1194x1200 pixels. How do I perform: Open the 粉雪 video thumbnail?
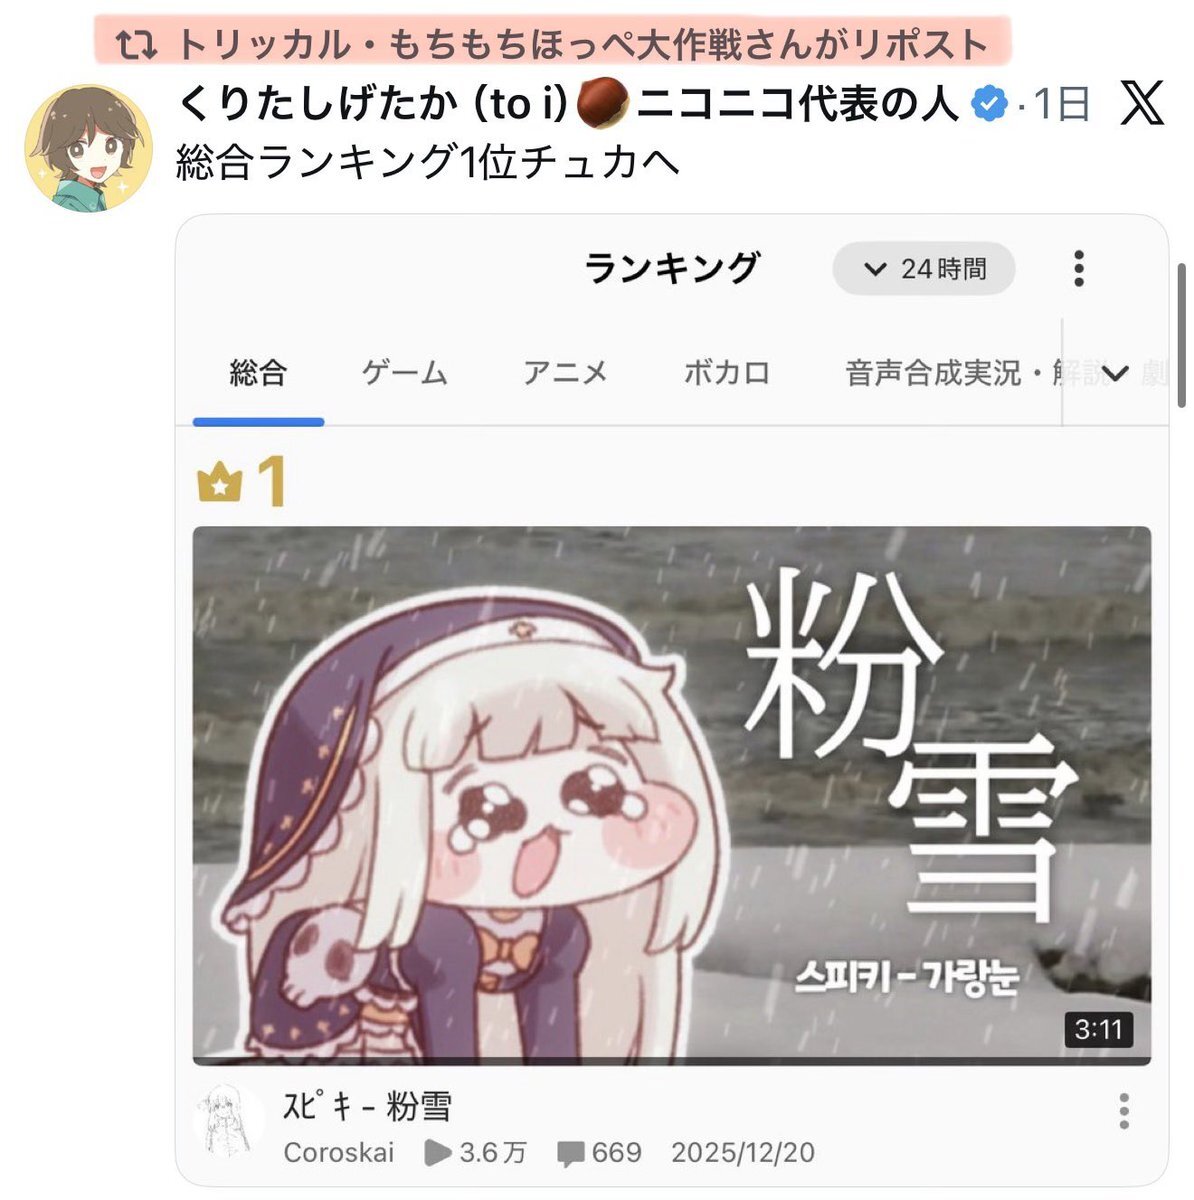click(672, 795)
